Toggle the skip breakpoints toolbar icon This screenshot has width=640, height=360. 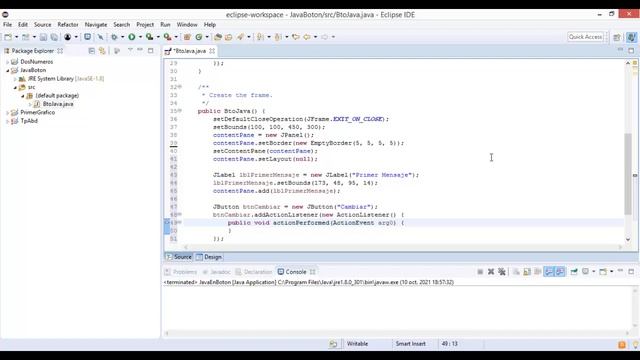point(100,37)
